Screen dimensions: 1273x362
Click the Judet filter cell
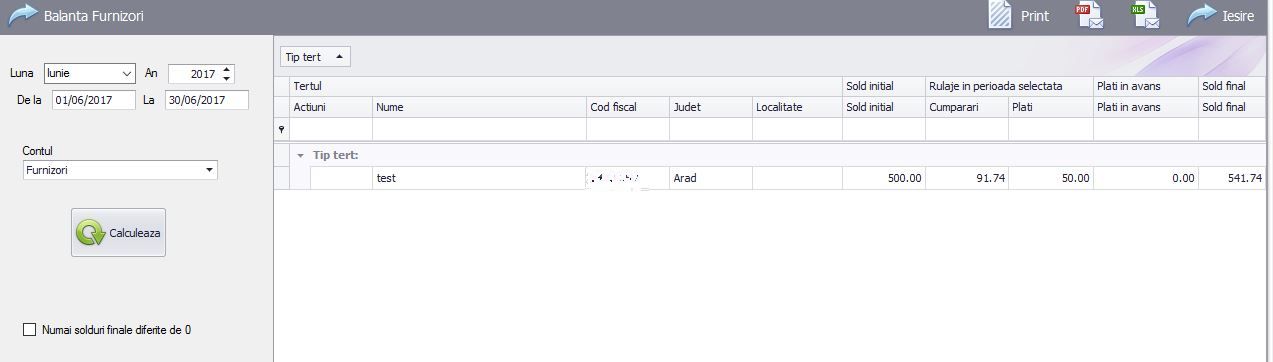pyautogui.click(x=710, y=130)
